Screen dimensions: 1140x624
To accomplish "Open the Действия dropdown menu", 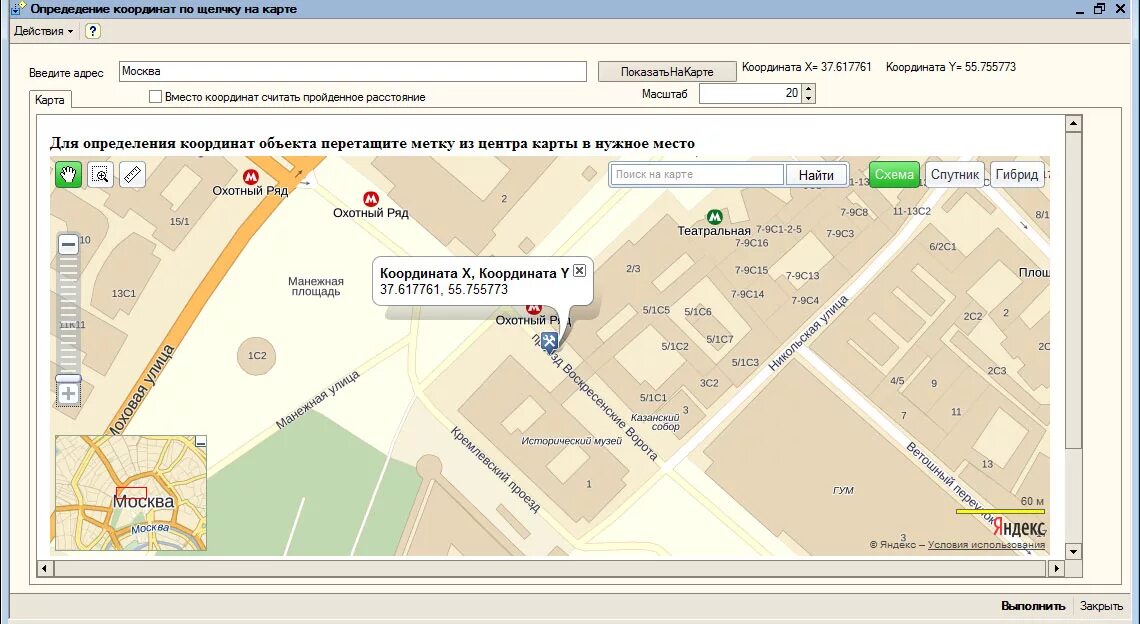I will (44, 31).
